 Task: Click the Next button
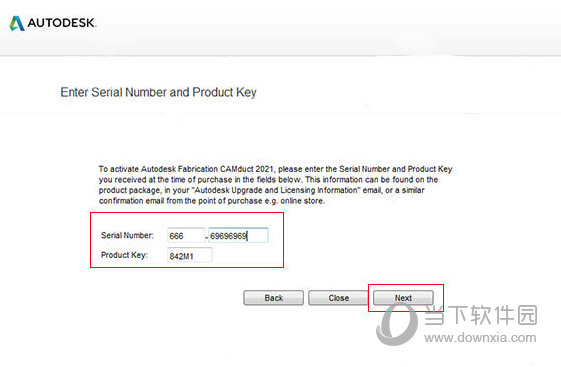coord(403,298)
